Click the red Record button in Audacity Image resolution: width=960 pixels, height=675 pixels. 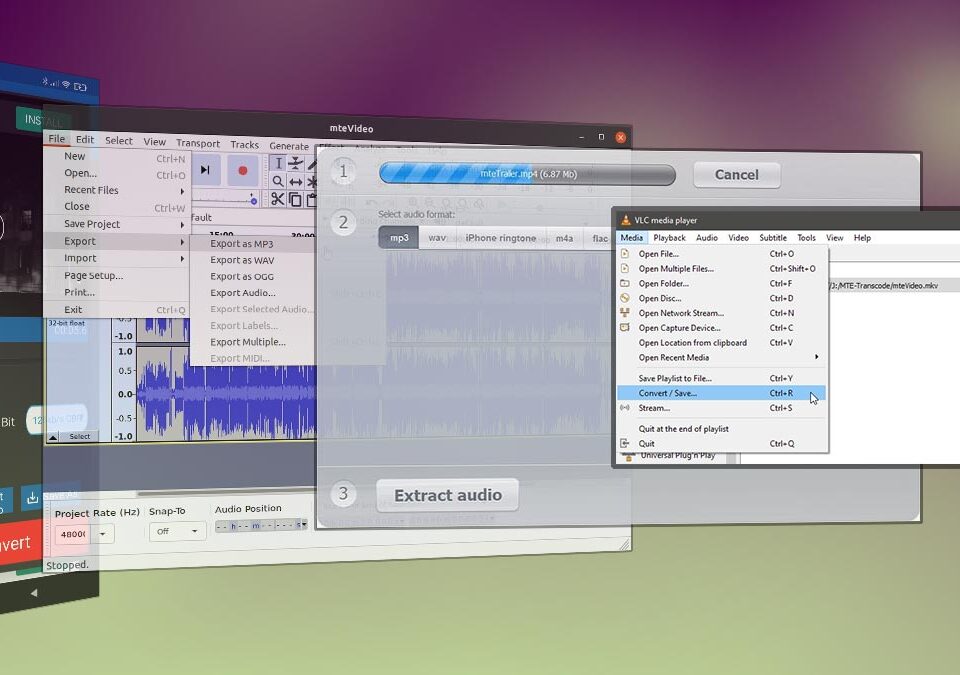(x=242, y=170)
